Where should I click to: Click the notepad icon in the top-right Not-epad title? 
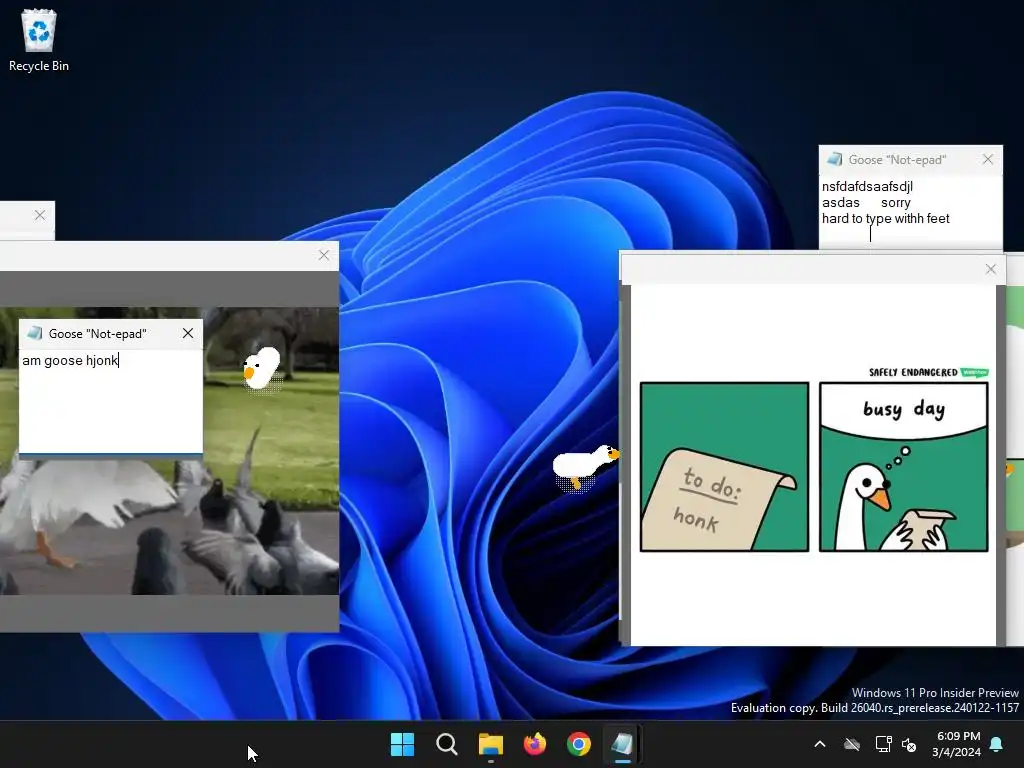coord(835,159)
